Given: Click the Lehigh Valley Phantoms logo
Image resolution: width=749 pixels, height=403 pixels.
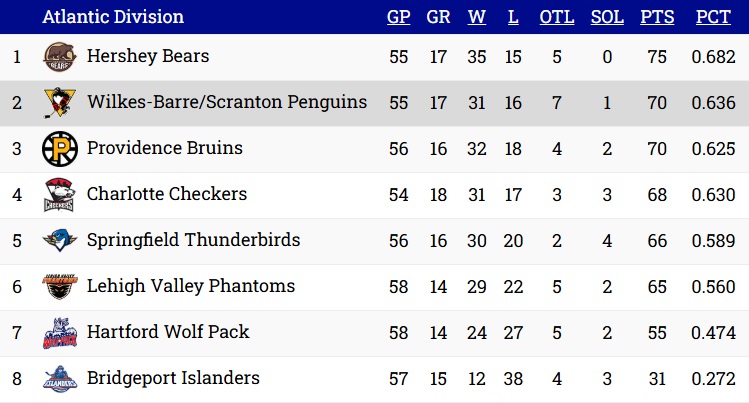Looking at the screenshot, I should point(60,286).
